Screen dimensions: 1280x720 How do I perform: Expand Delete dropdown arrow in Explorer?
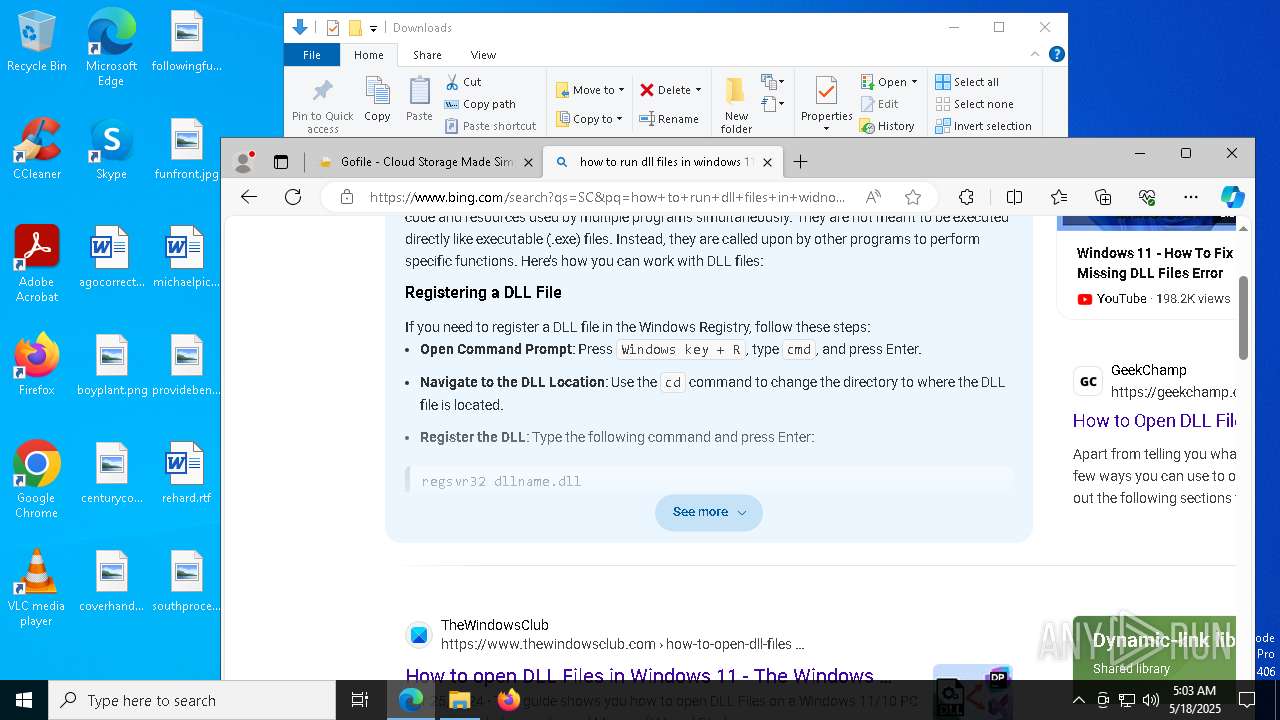pyautogui.click(x=698, y=90)
